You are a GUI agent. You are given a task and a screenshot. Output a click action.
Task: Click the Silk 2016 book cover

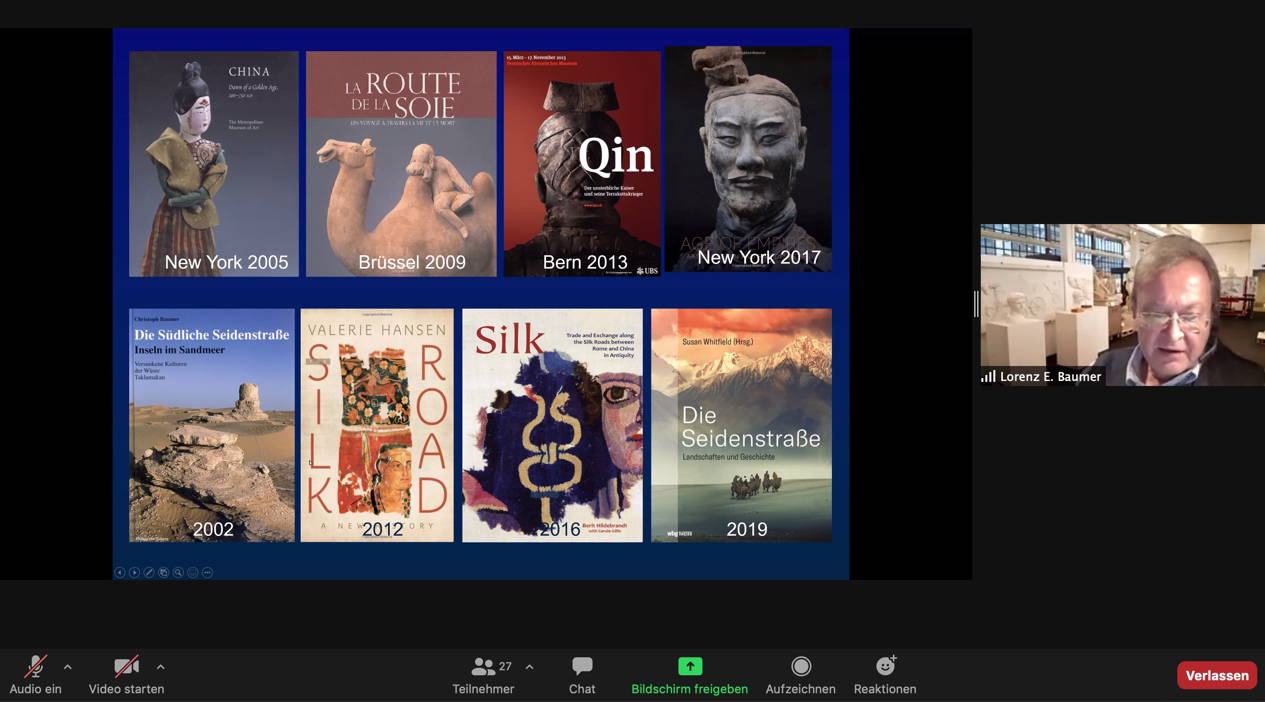pos(552,425)
